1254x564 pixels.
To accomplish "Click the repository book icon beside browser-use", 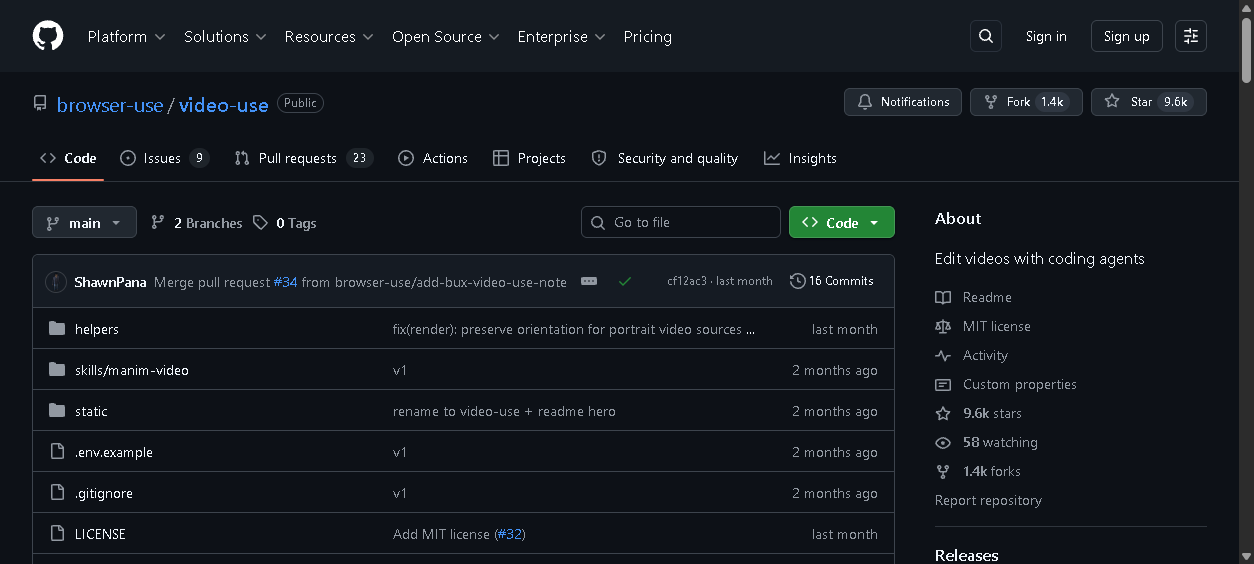I will [40, 103].
